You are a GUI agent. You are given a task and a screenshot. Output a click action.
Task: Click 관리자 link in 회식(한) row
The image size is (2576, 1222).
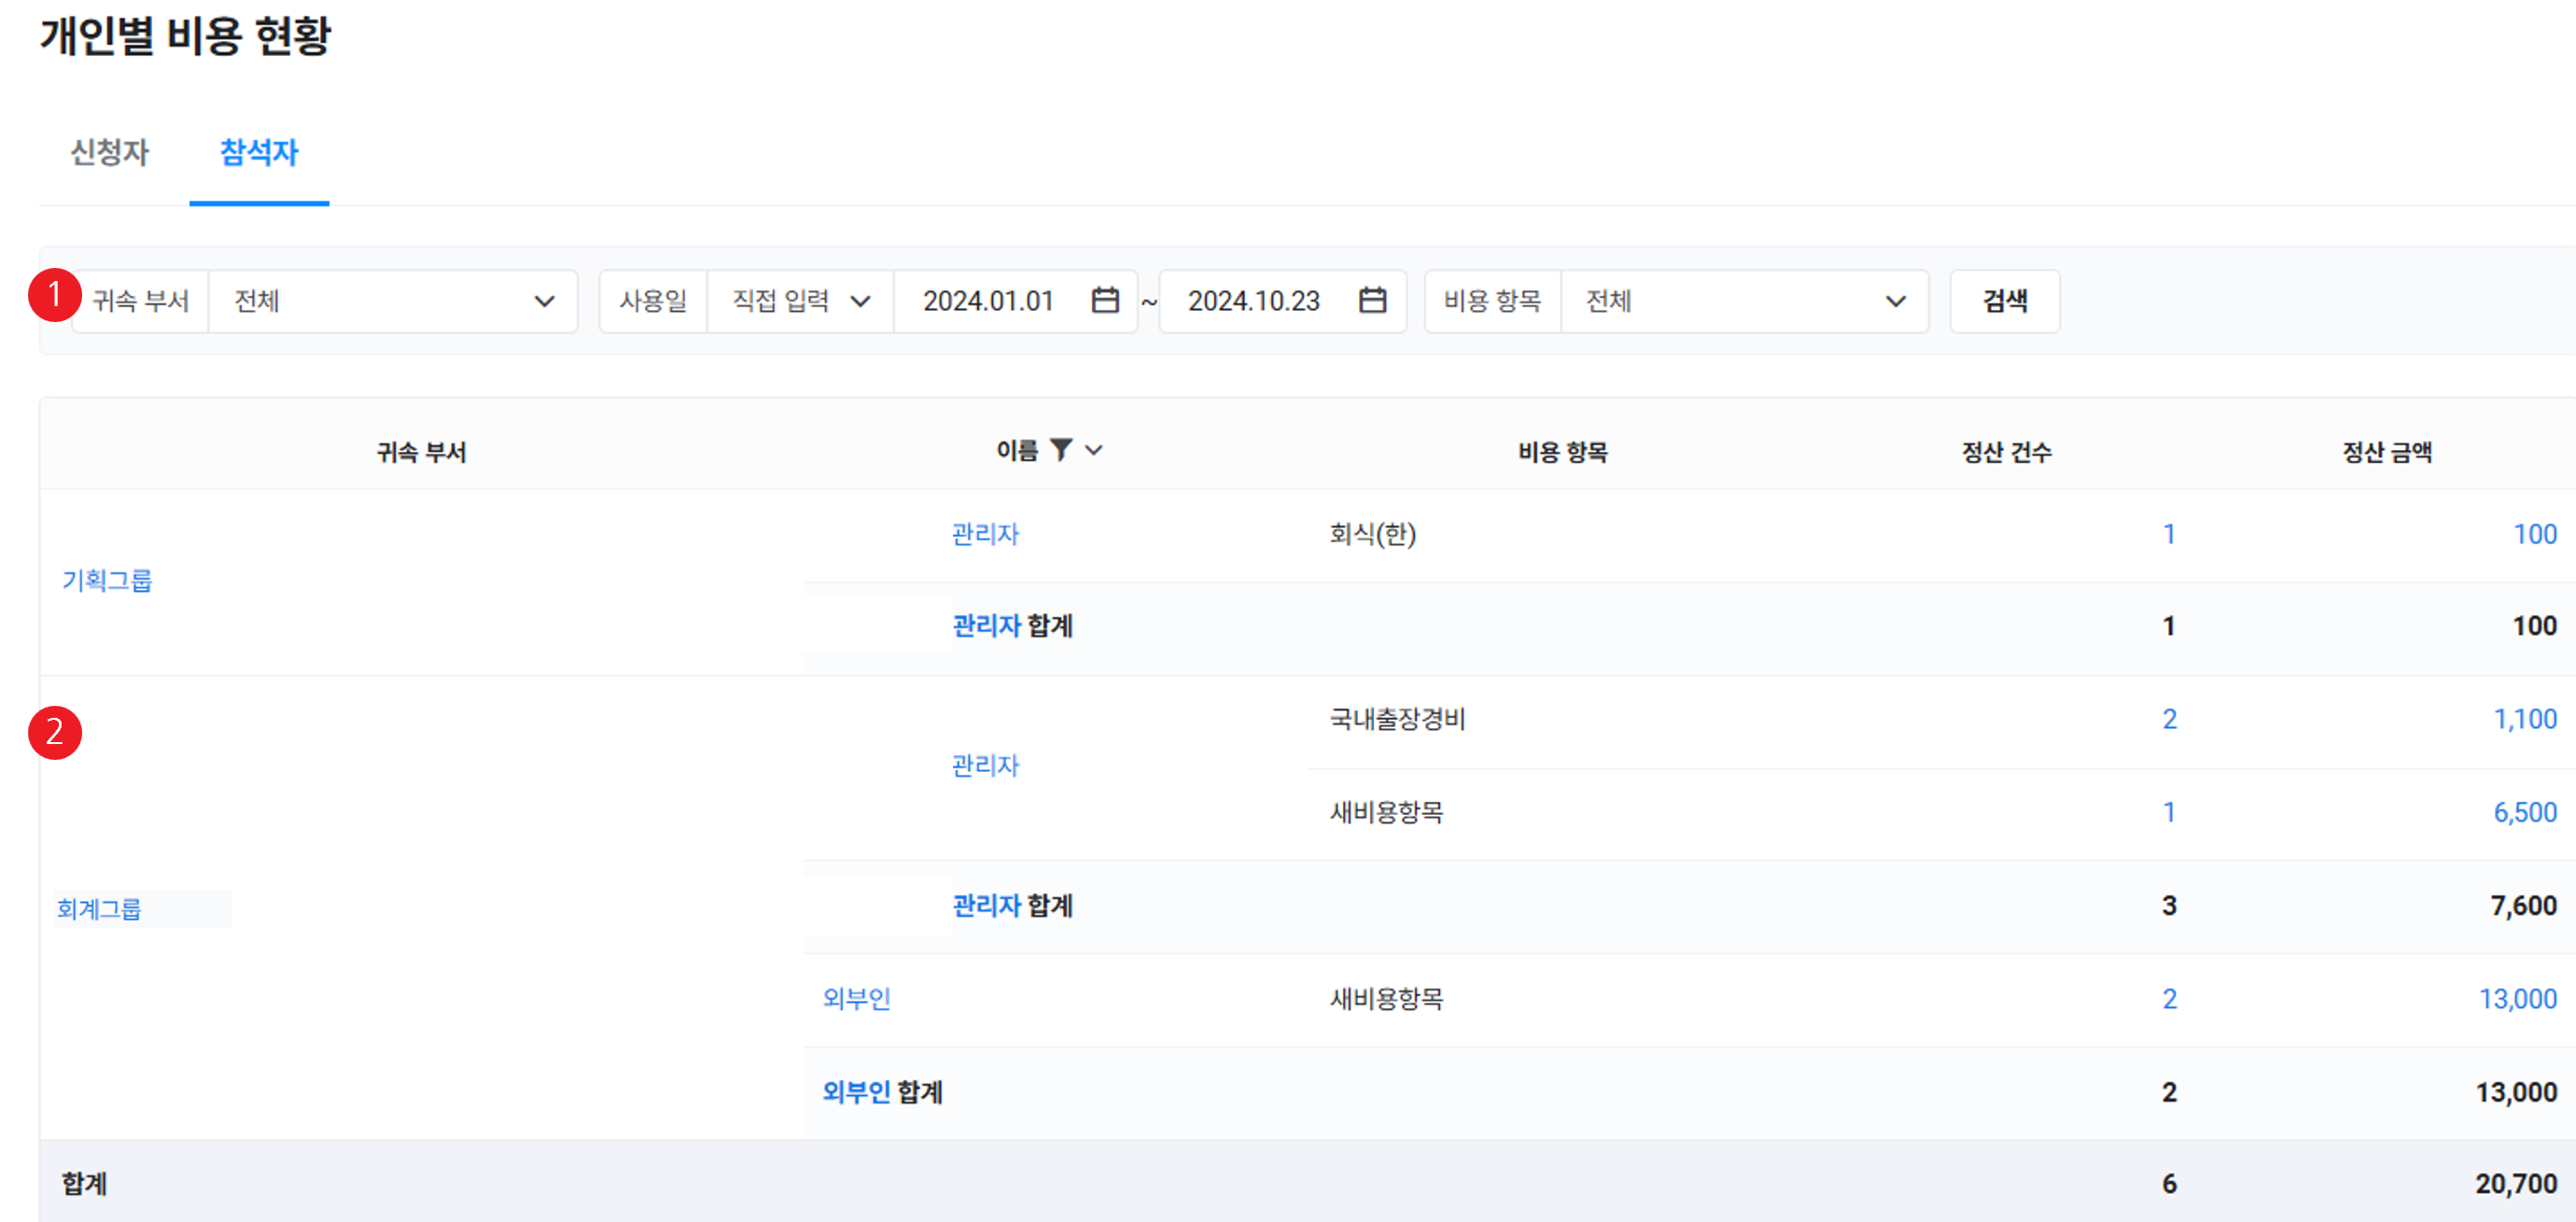click(985, 534)
